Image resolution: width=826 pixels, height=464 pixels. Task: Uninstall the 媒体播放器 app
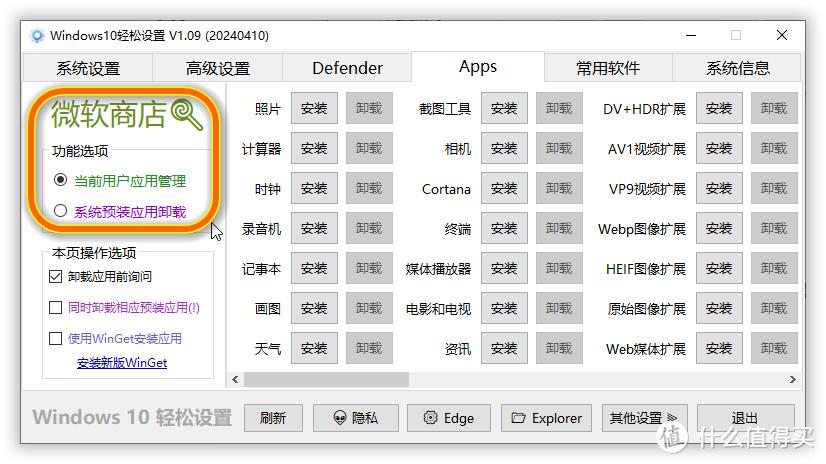pyautogui.click(x=559, y=269)
